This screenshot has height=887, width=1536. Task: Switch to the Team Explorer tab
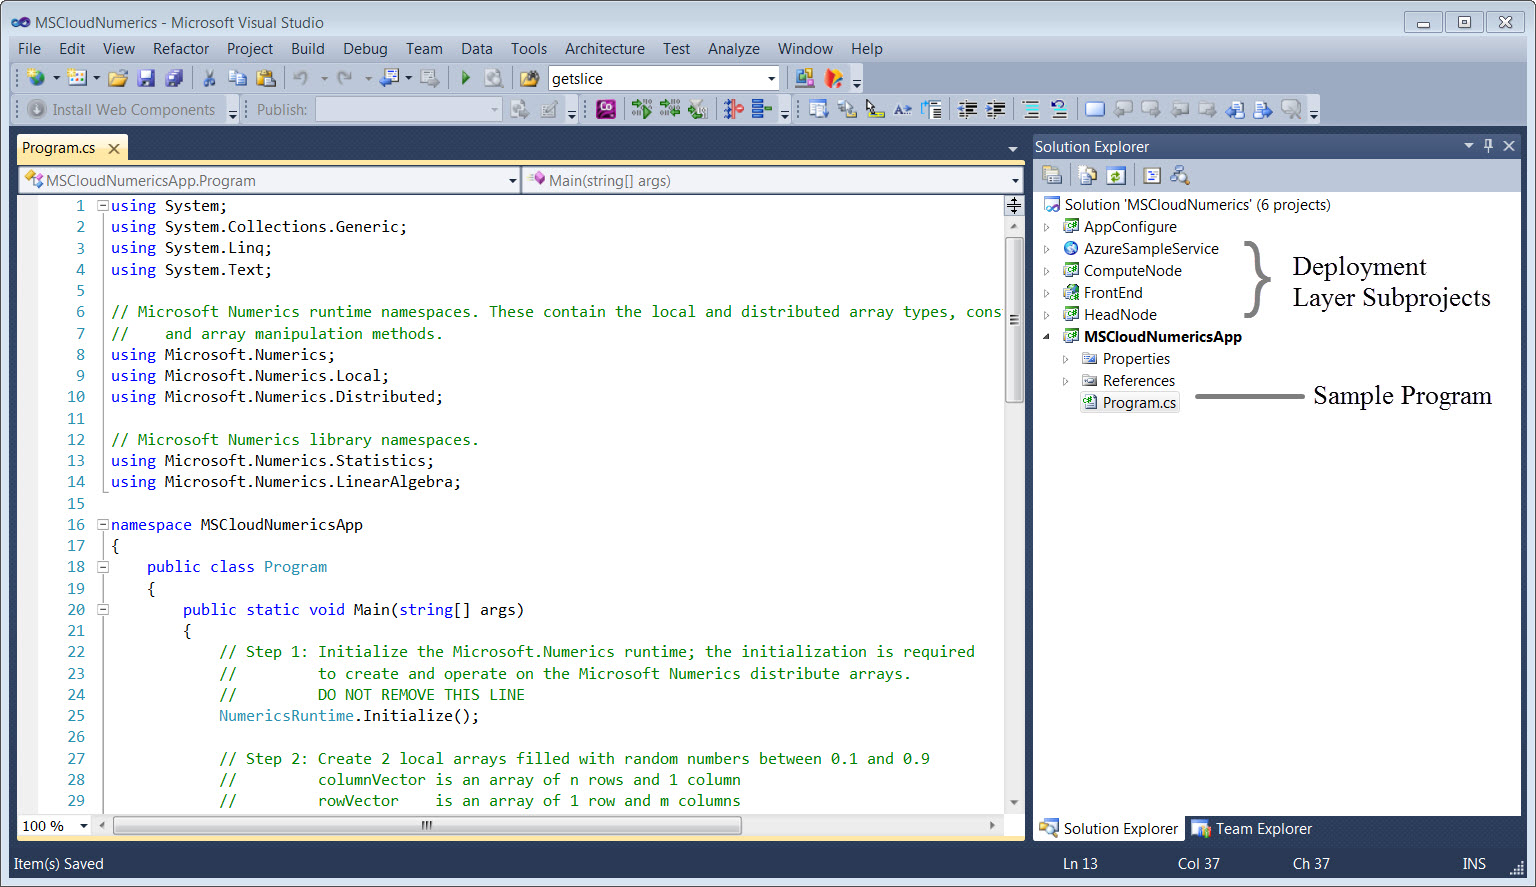(x=1251, y=829)
